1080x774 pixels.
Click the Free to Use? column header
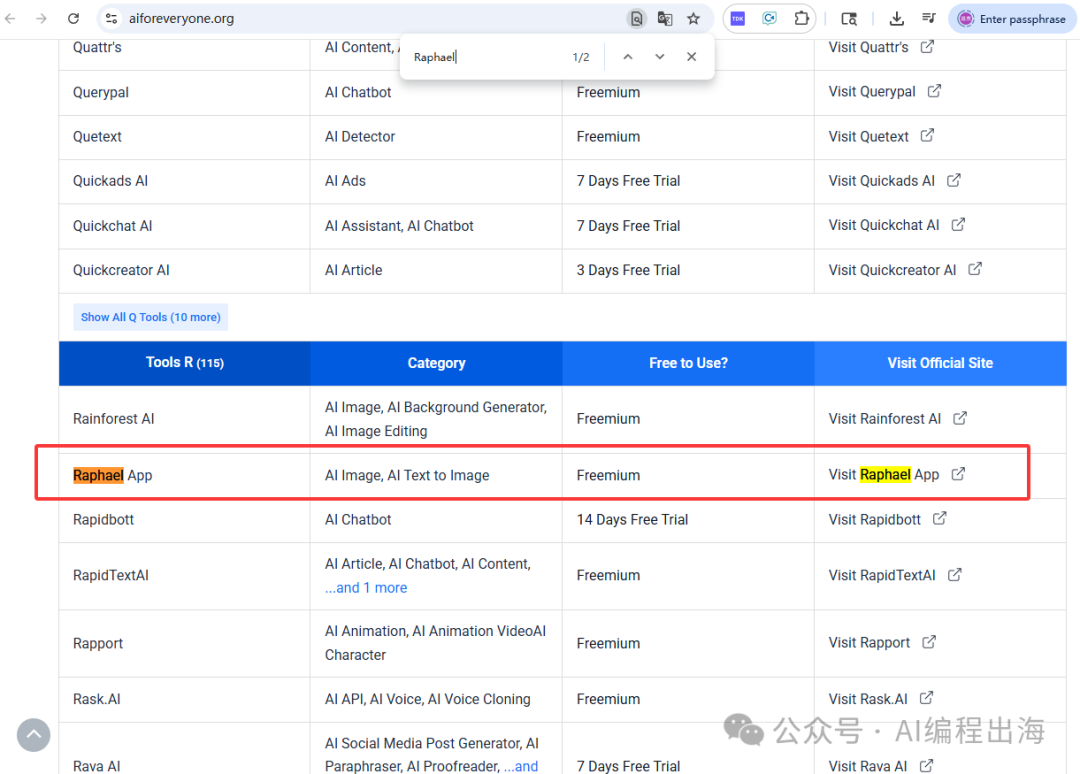688,363
